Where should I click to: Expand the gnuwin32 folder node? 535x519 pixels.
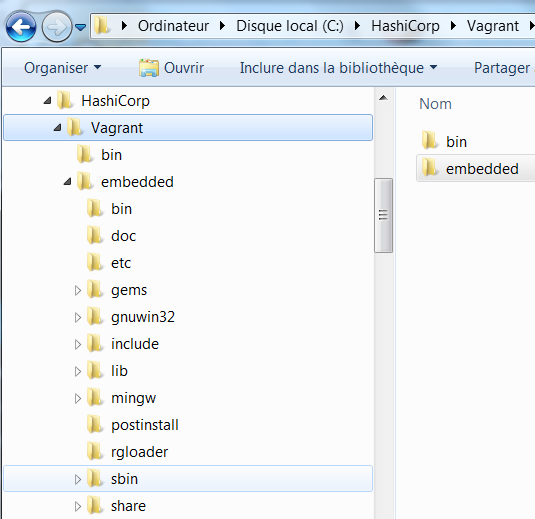(78, 317)
